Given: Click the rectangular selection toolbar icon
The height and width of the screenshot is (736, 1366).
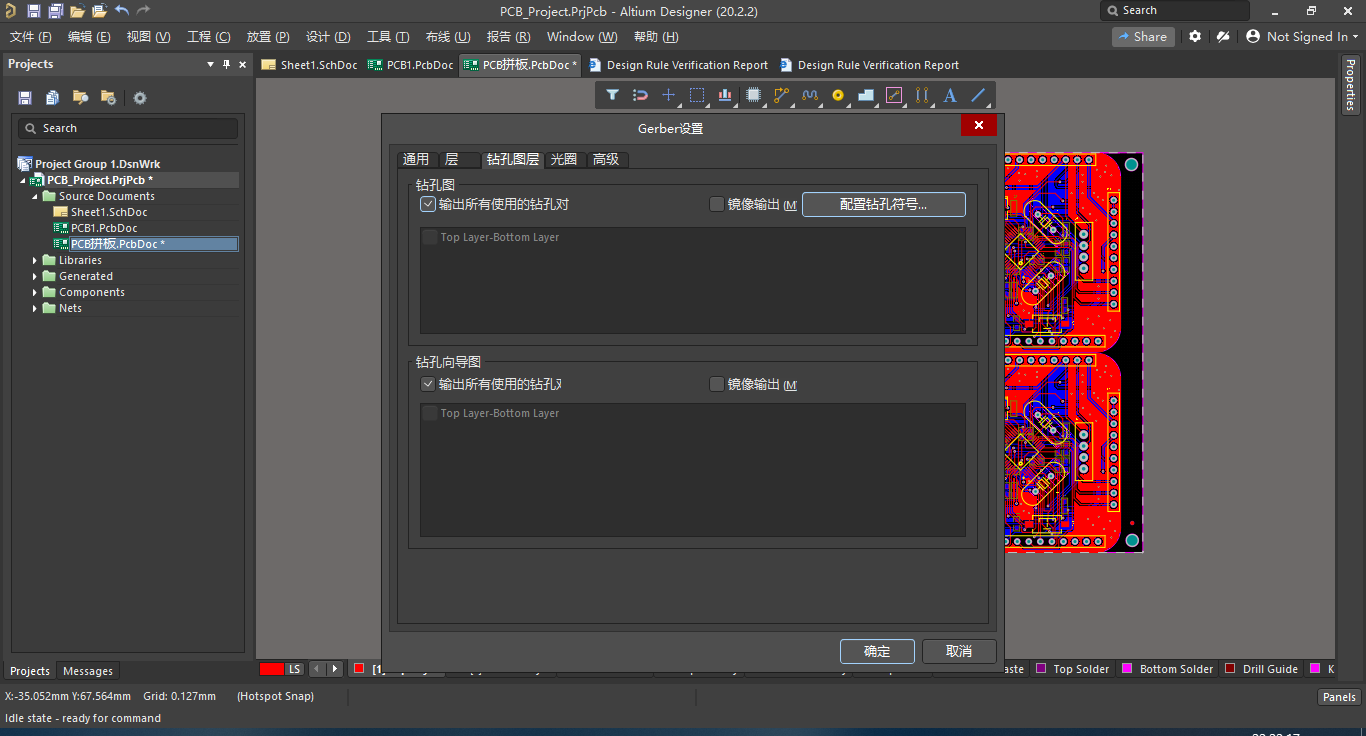Looking at the screenshot, I should 697,95.
